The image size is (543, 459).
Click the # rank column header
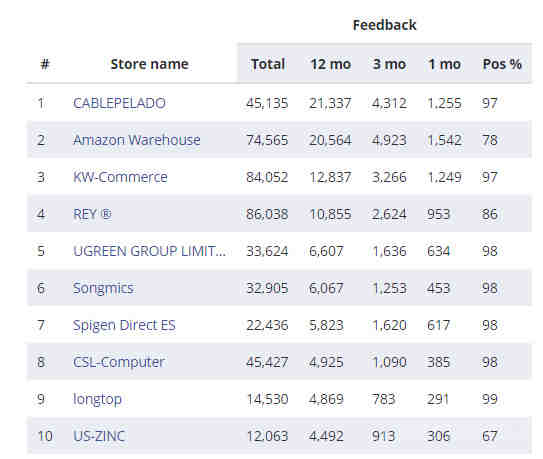point(45,64)
